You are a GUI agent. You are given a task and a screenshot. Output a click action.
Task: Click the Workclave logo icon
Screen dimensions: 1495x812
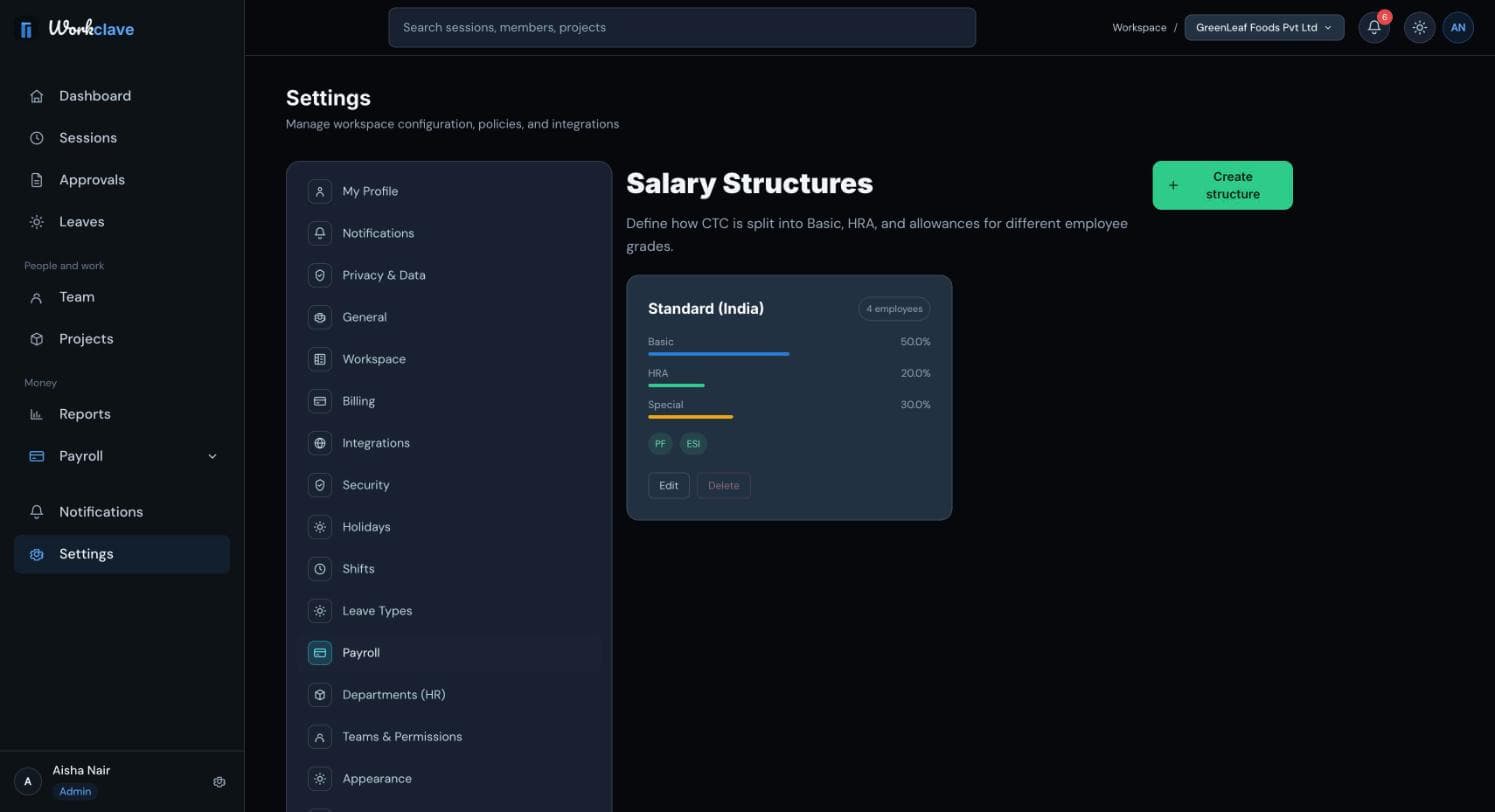(26, 30)
